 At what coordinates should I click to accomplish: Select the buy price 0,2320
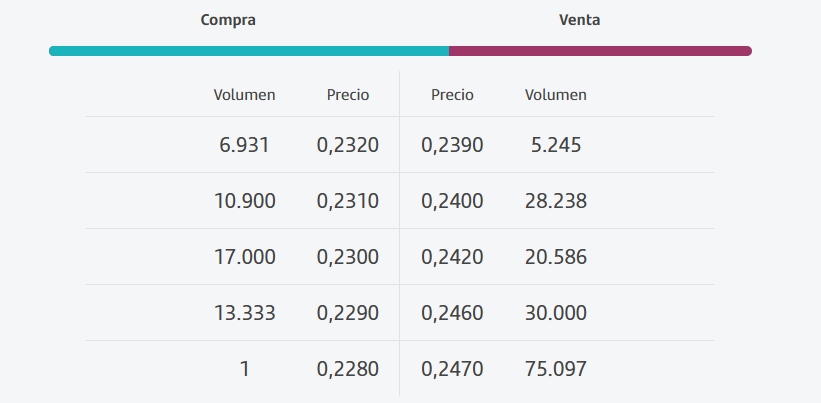click(348, 145)
